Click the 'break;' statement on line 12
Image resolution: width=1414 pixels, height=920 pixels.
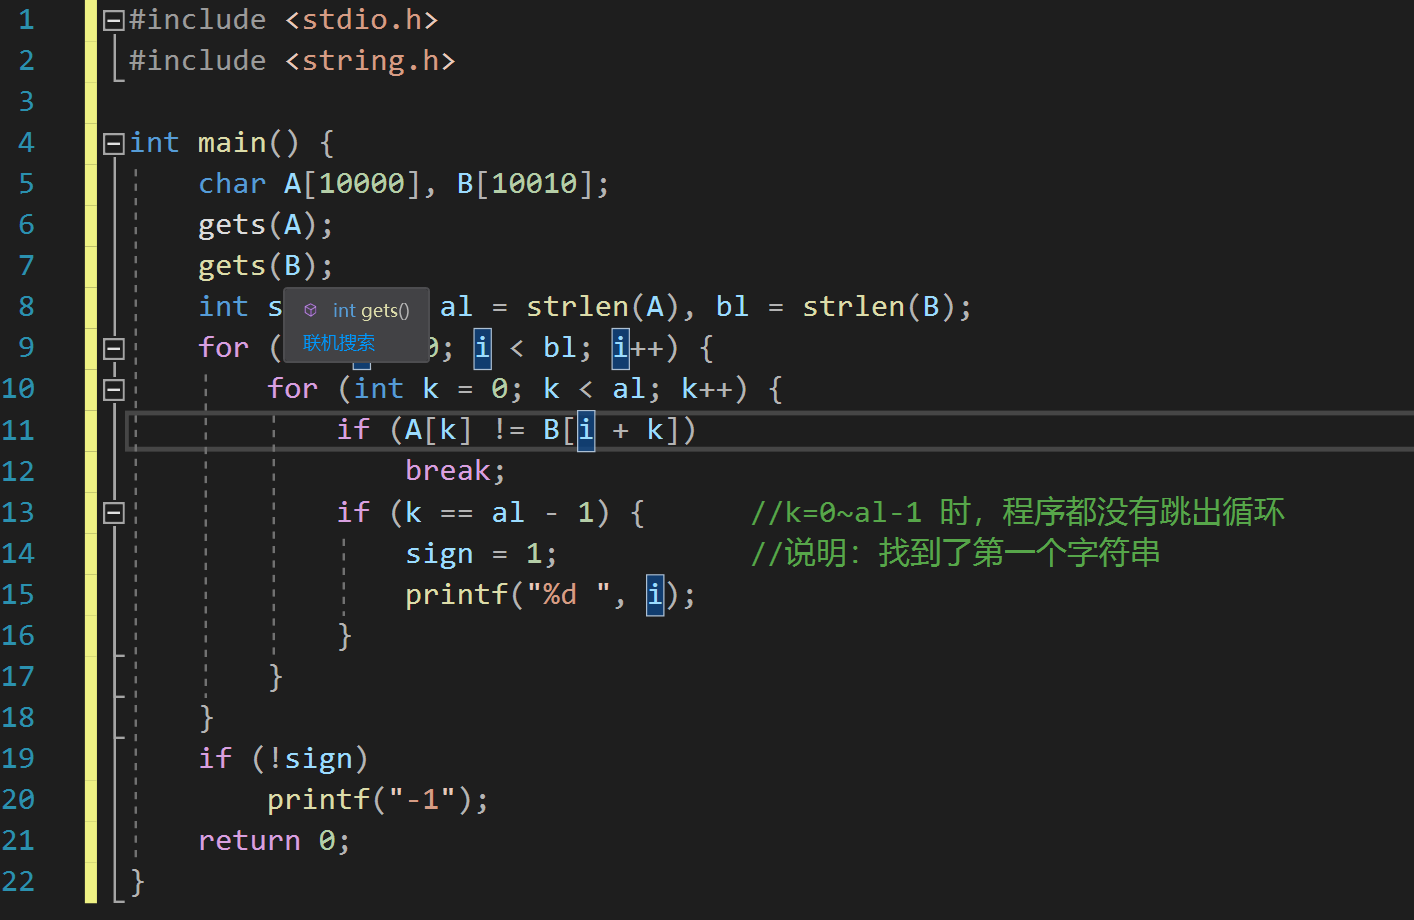click(455, 471)
